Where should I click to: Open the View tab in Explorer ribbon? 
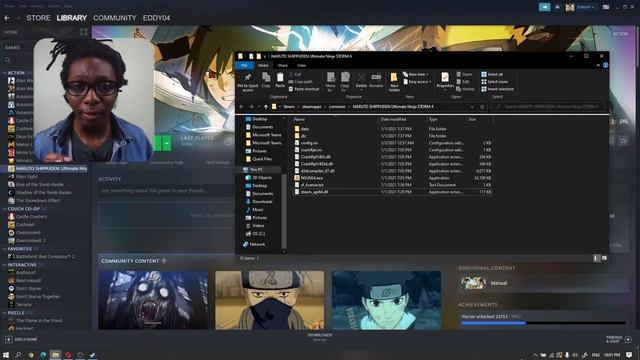(301, 65)
